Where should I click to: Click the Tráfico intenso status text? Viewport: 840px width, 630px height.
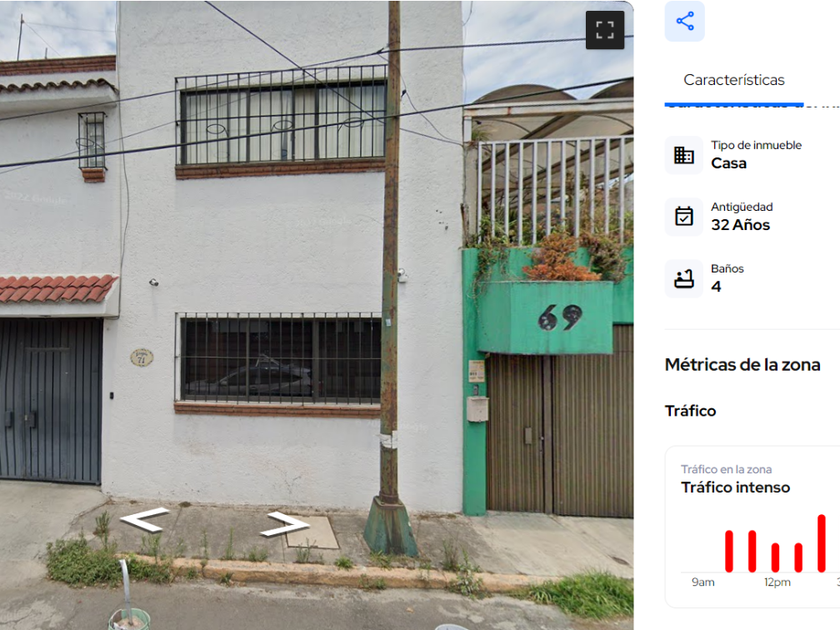click(x=736, y=488)
